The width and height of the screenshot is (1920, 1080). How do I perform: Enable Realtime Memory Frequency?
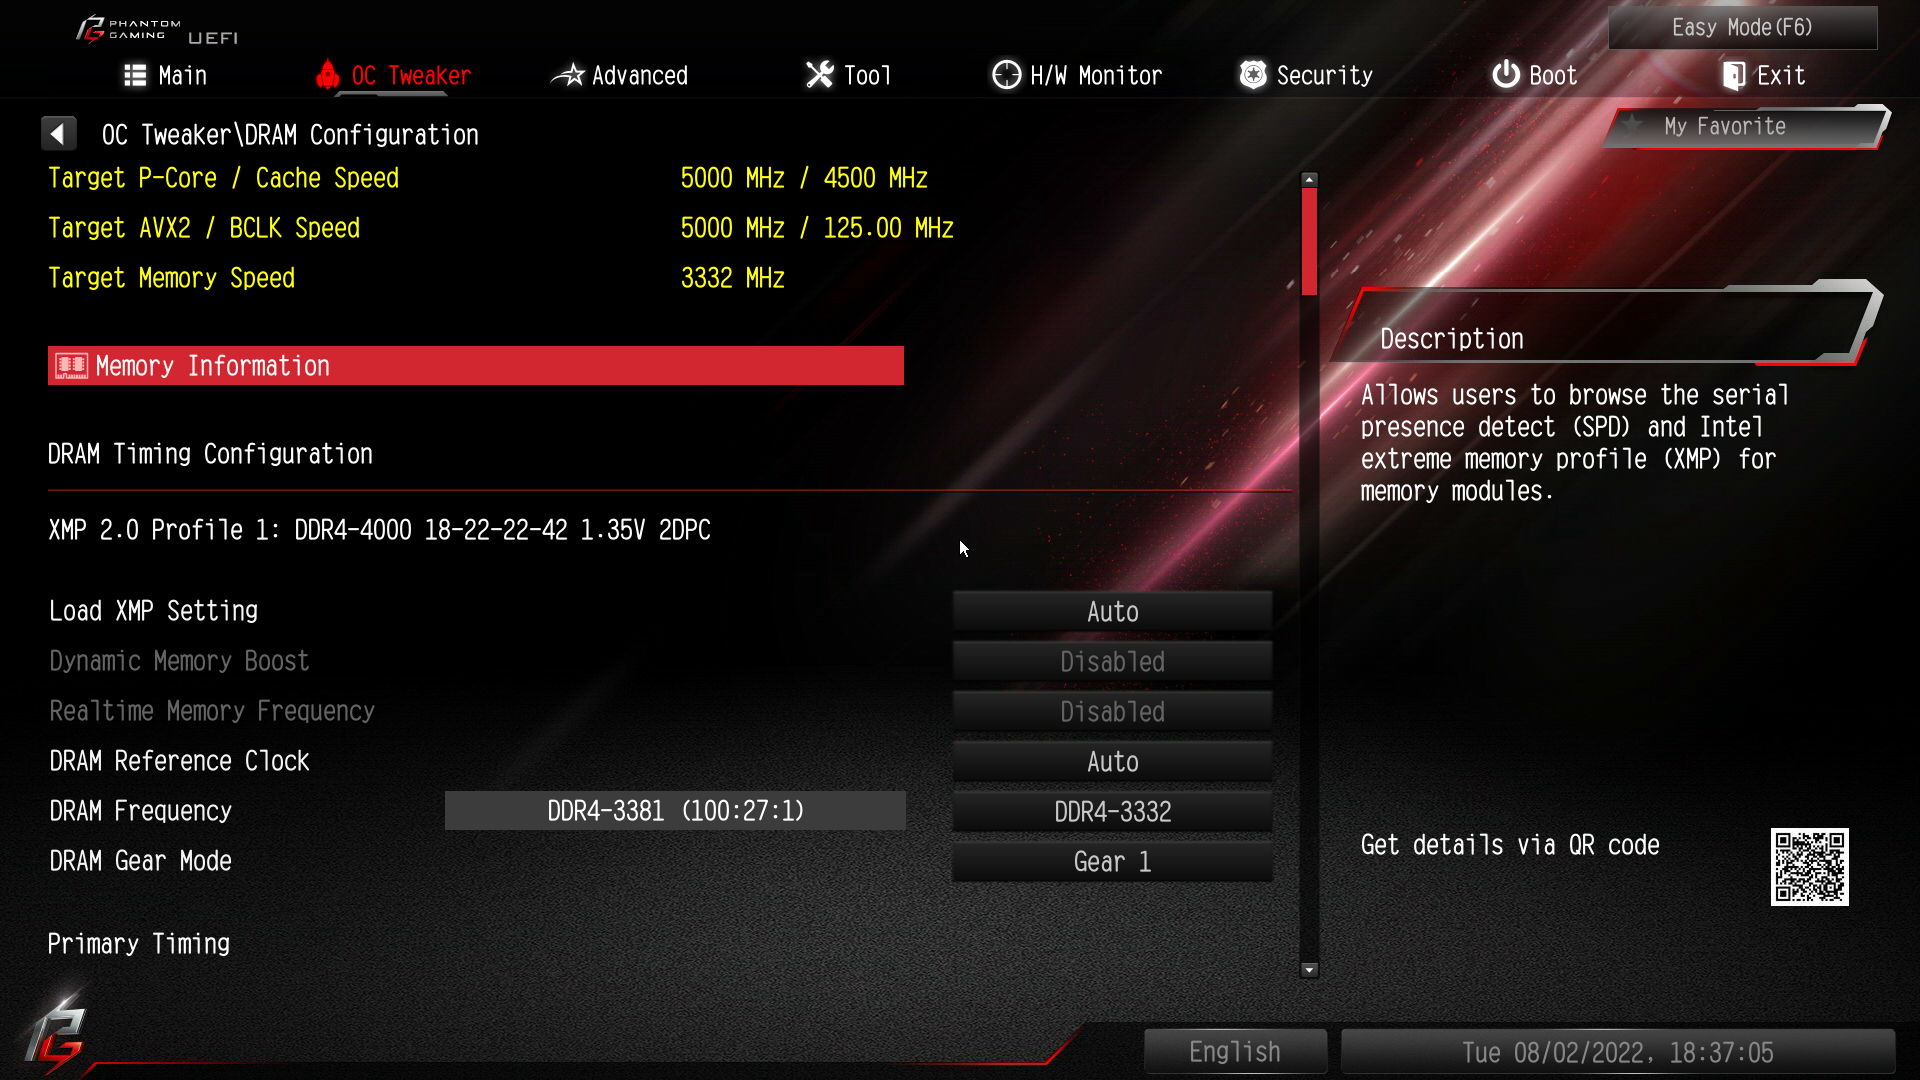pyautogui.click(x=1113, y=712)
